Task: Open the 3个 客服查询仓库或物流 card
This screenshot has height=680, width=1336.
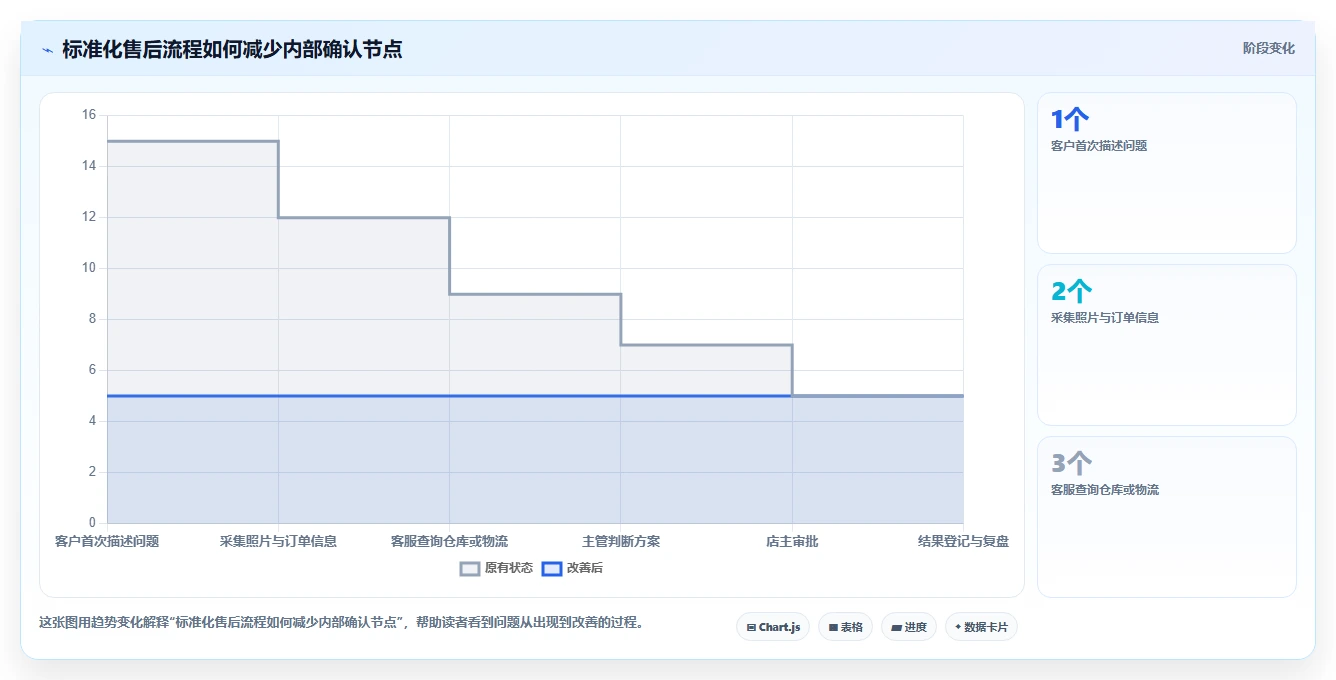Action: [x=1167, y=517]
